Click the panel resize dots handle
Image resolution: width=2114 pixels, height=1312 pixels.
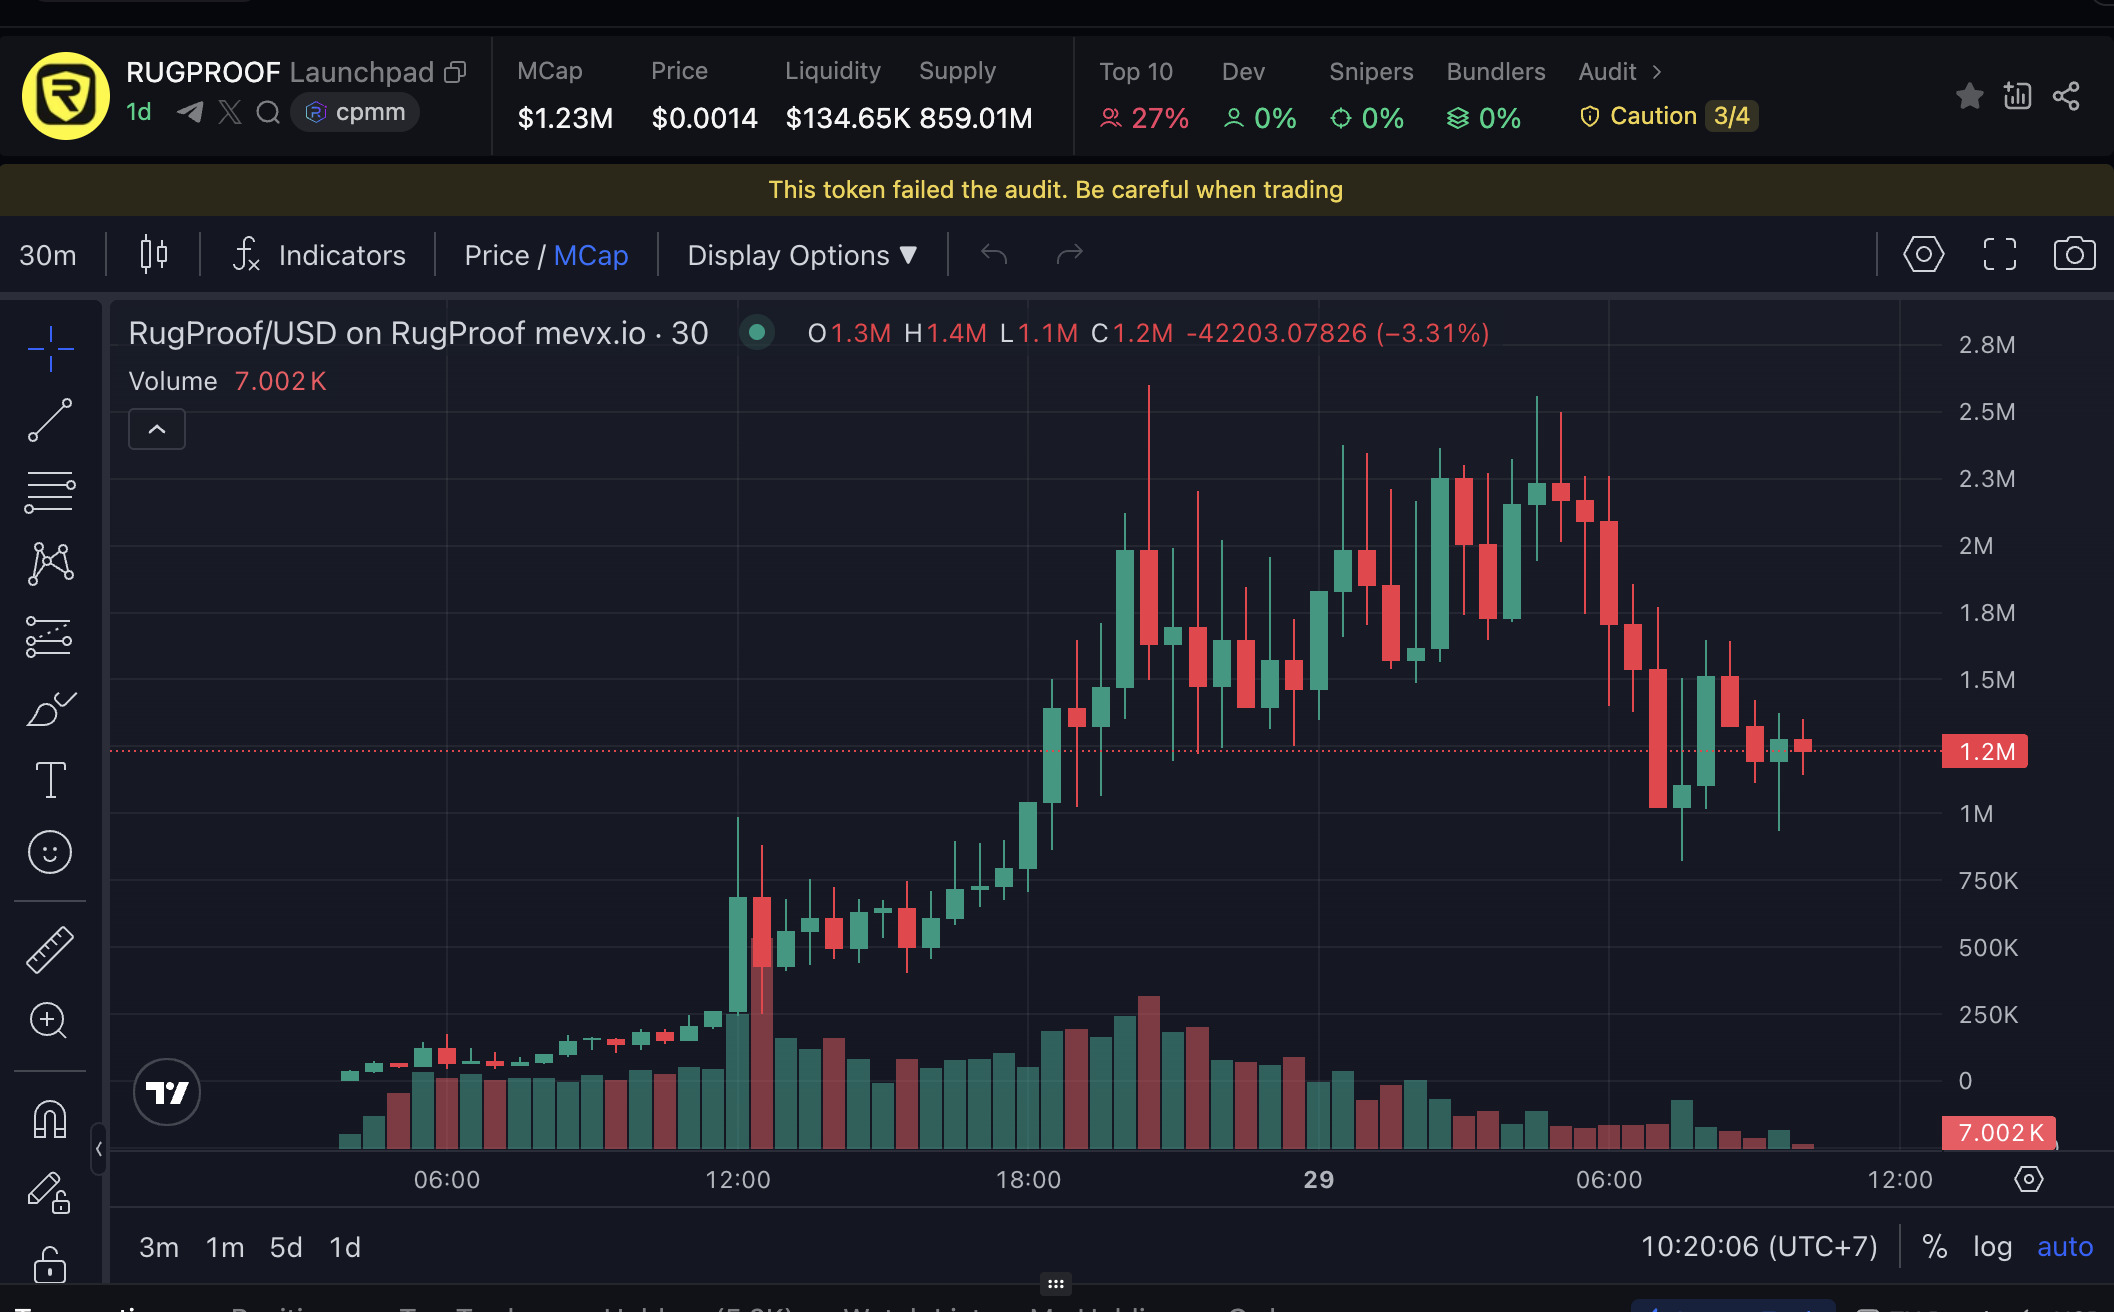coord(1056,1283)
